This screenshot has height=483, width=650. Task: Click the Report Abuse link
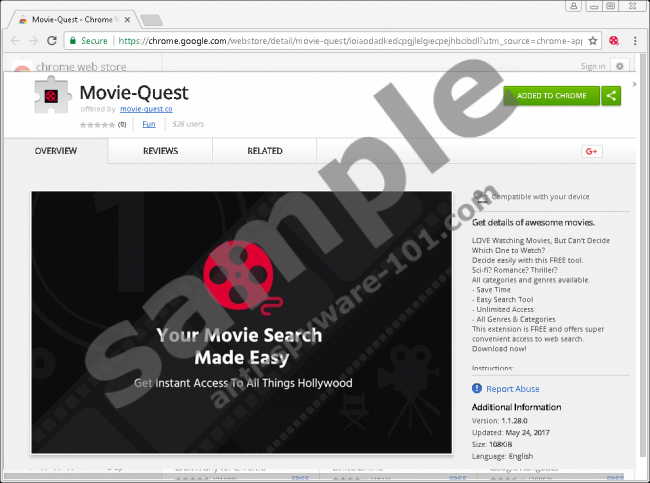tap(512, 389)
